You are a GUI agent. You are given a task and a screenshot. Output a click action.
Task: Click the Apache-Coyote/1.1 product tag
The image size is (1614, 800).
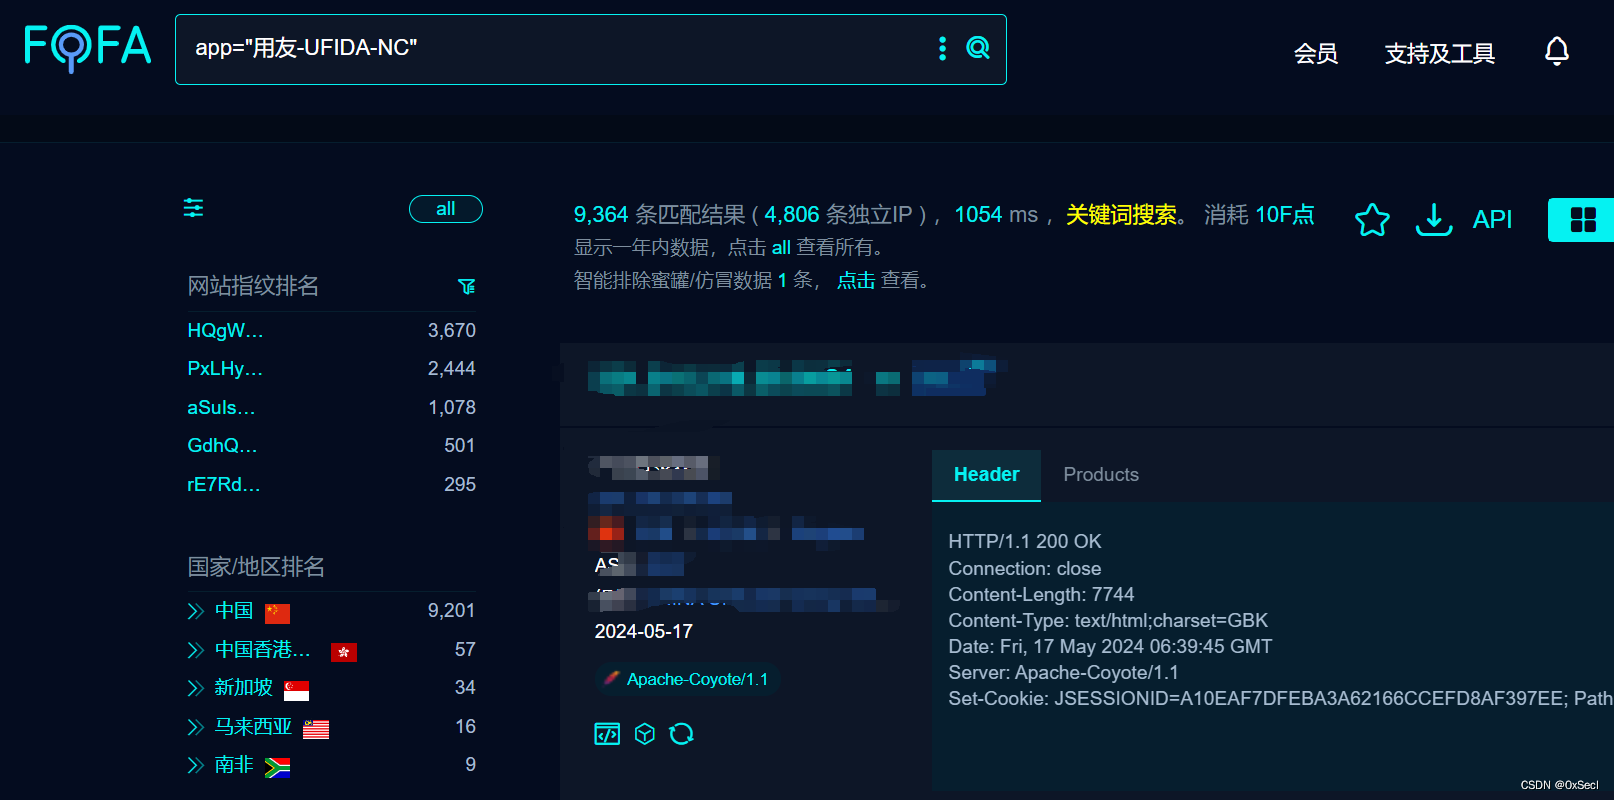pyautogui.click(x=687, y=679)
